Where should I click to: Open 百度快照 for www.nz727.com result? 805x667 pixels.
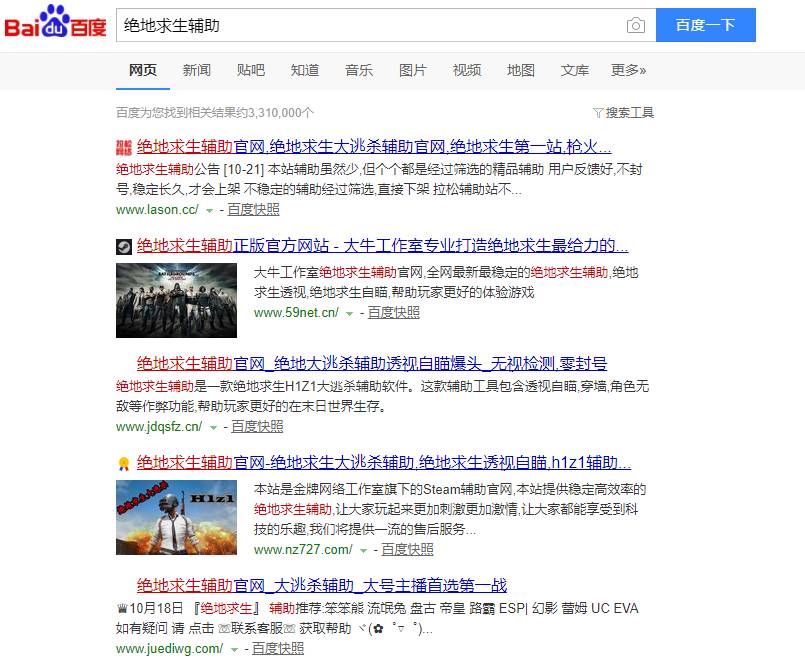click(408, 550)
